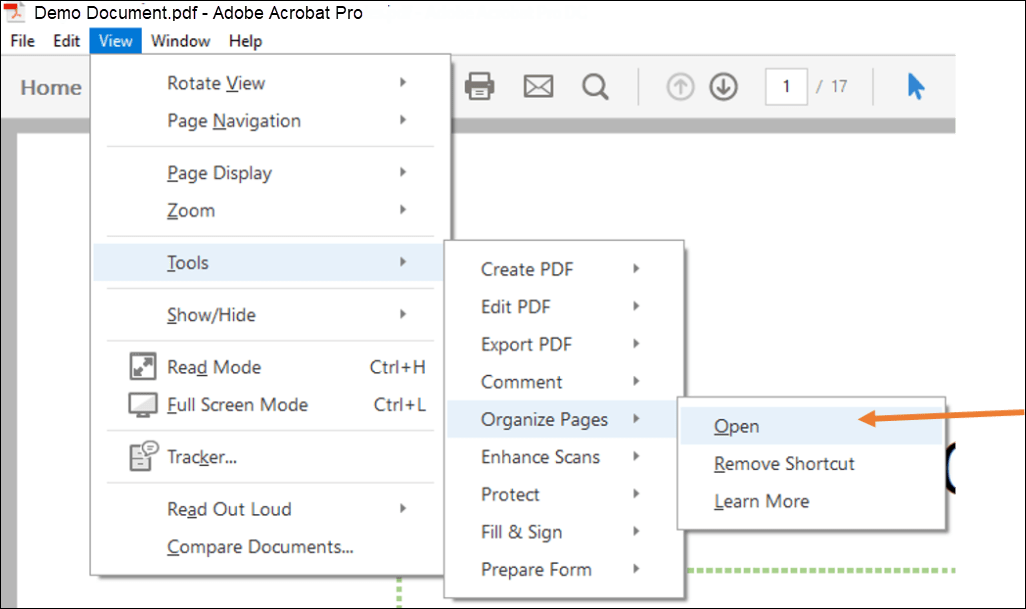
Task: Click the Ctrl+H shortcut text
Action: (398, 367)
